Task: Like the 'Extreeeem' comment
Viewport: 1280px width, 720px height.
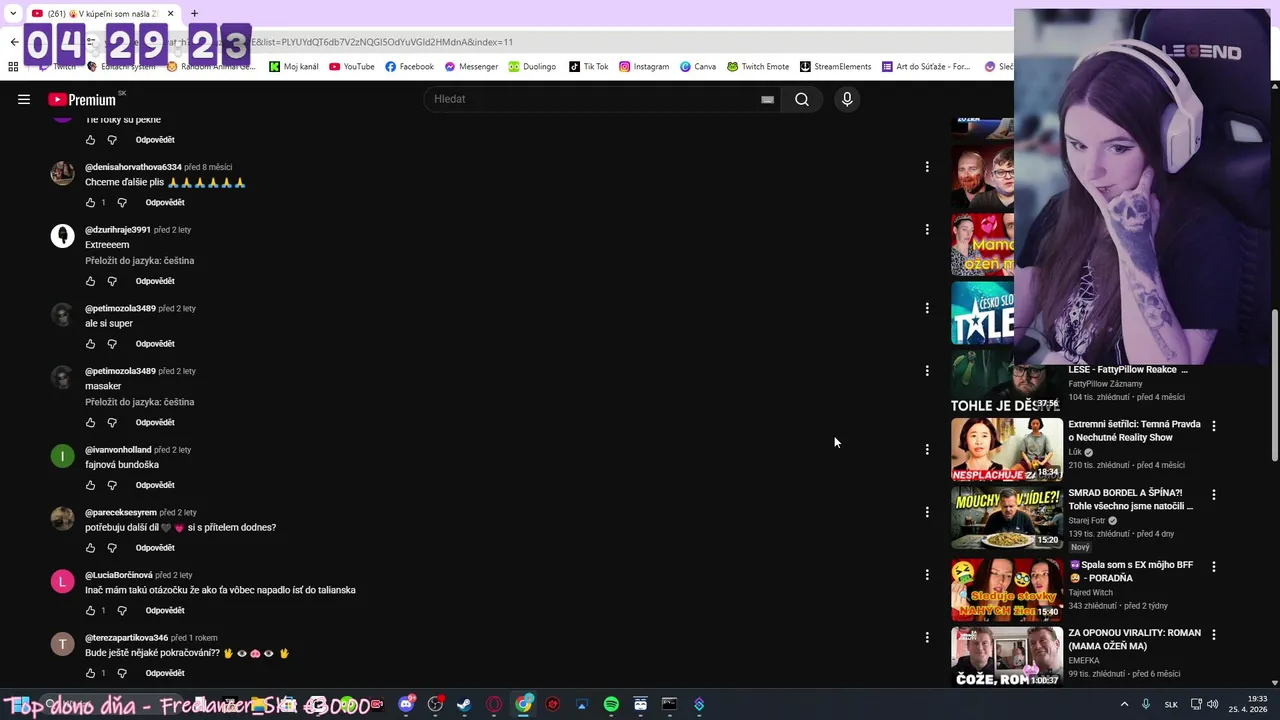Action: (x=90, y=281)
